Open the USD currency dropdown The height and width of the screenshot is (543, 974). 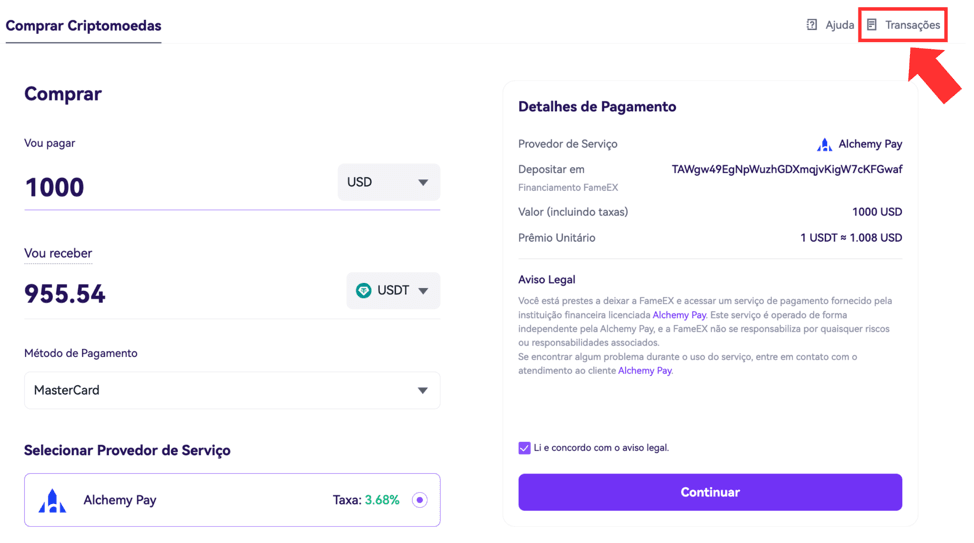click(389, 182)
